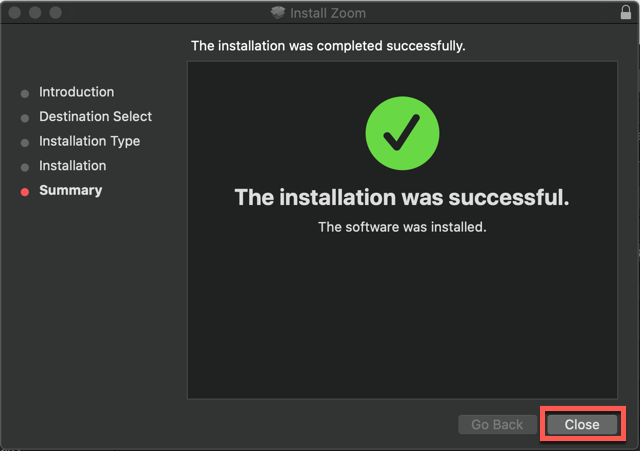This screenshot has height=451, width=640.
Task: Click the gray bullet beside Installation
Action: click(x=25, y=167)
